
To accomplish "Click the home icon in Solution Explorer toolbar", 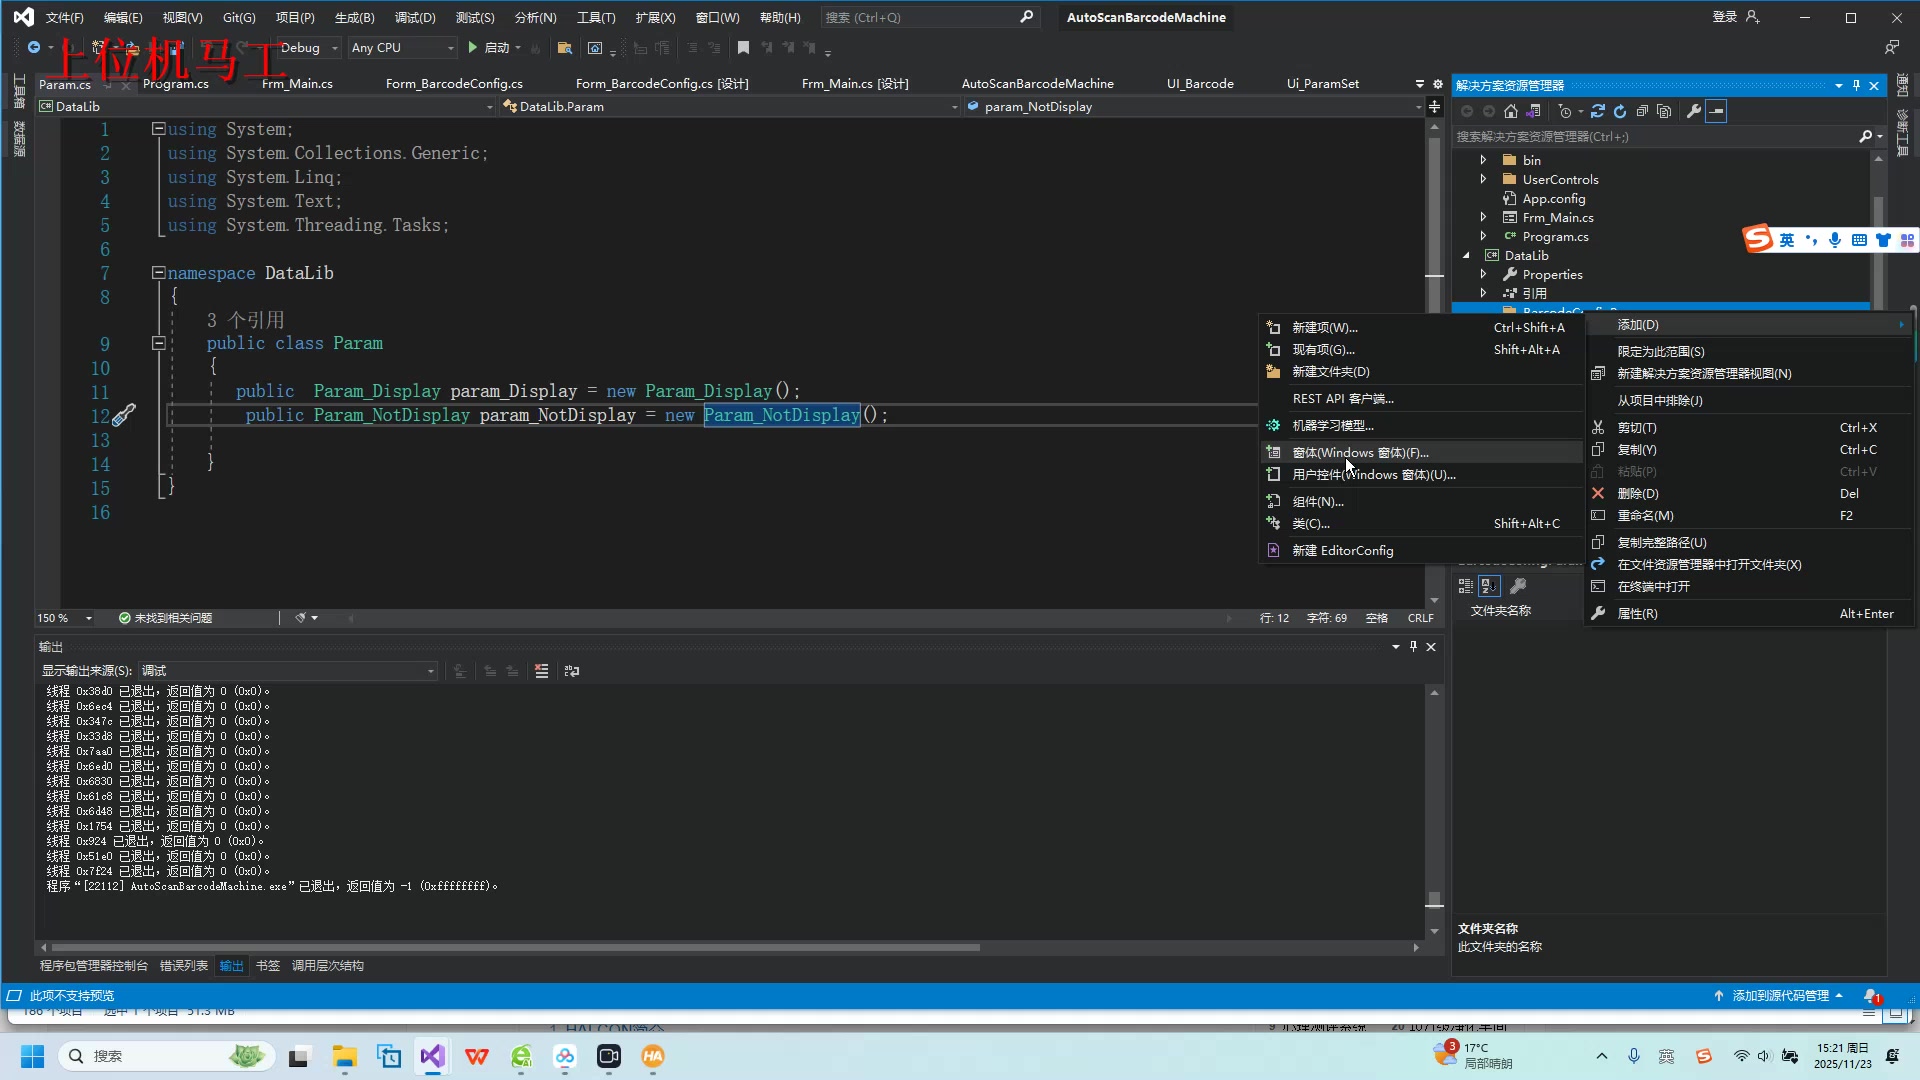I will pyautogui.click(x=1511, y=111).
